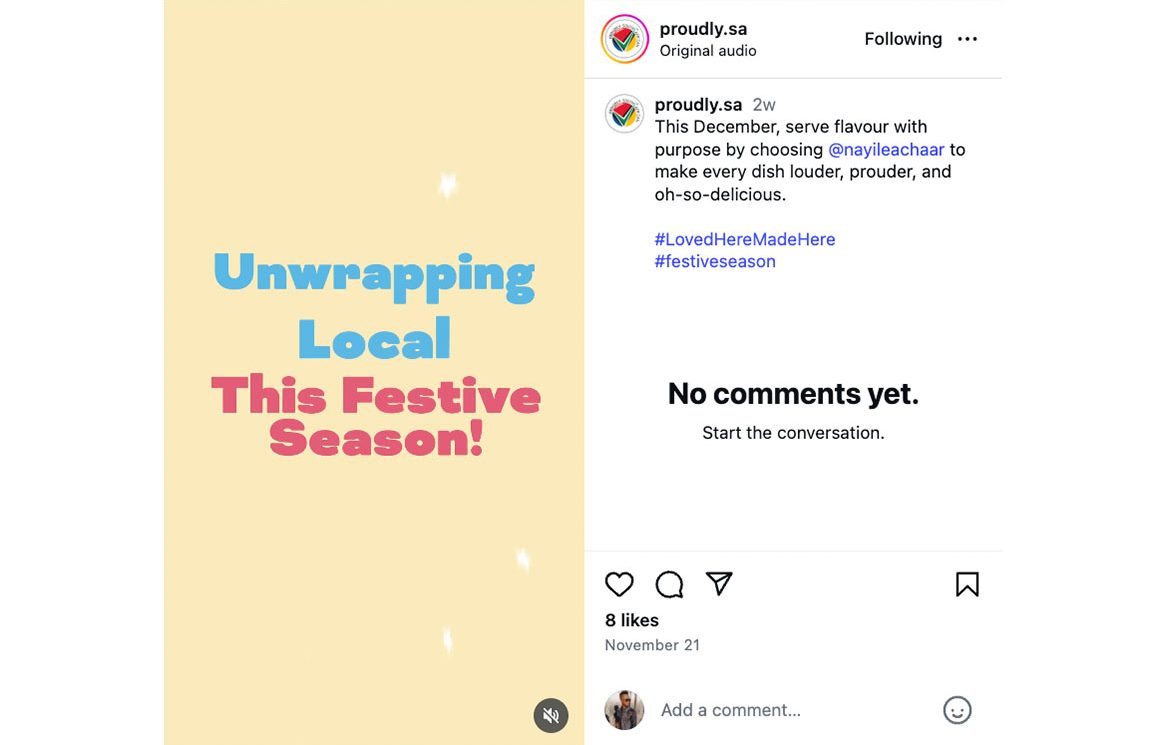Open the #festiveseason hashtag
1166x745 pixels.
(715, 262)
